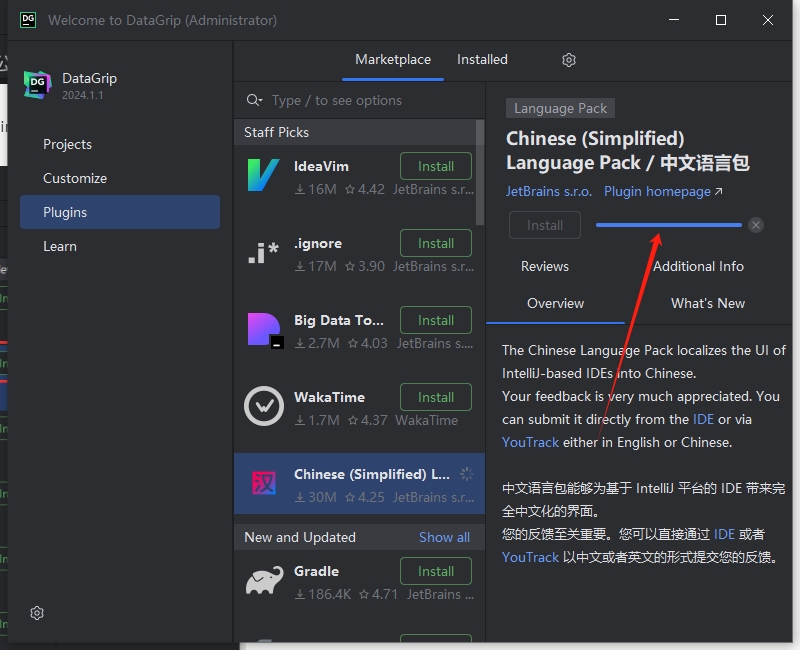Click the 17M downloads under .ignore

[x=316, y=266]
